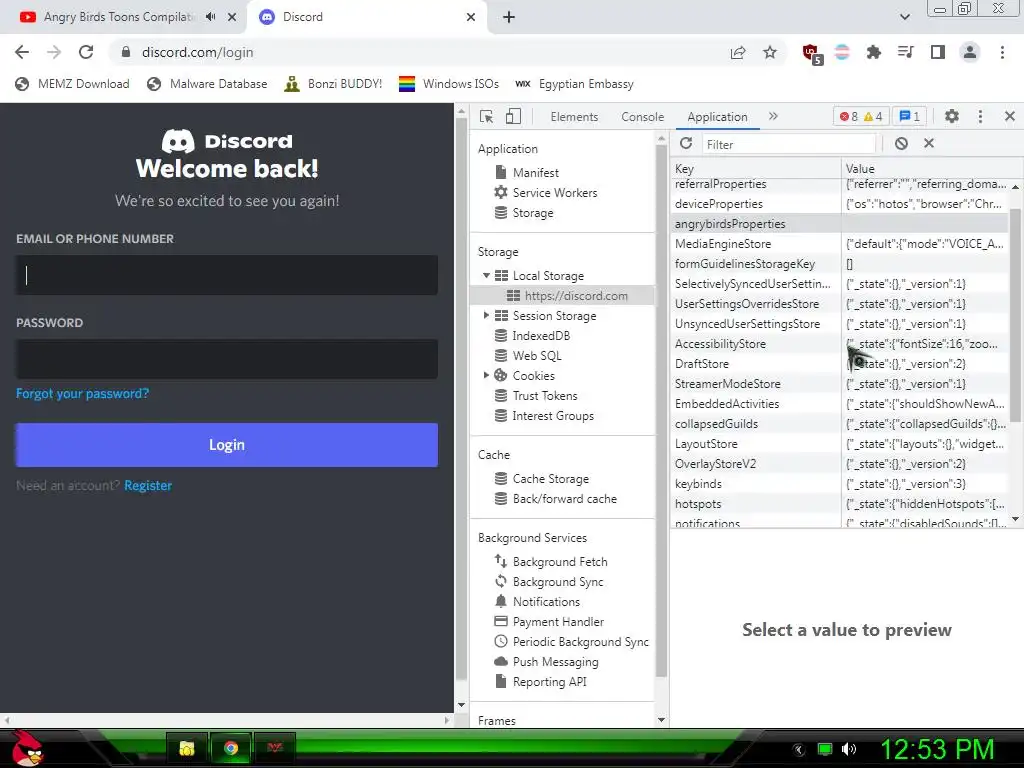Open the file explorer icon on the taskbar
This screenshot has width=1024, height=768.
(187, 748)
